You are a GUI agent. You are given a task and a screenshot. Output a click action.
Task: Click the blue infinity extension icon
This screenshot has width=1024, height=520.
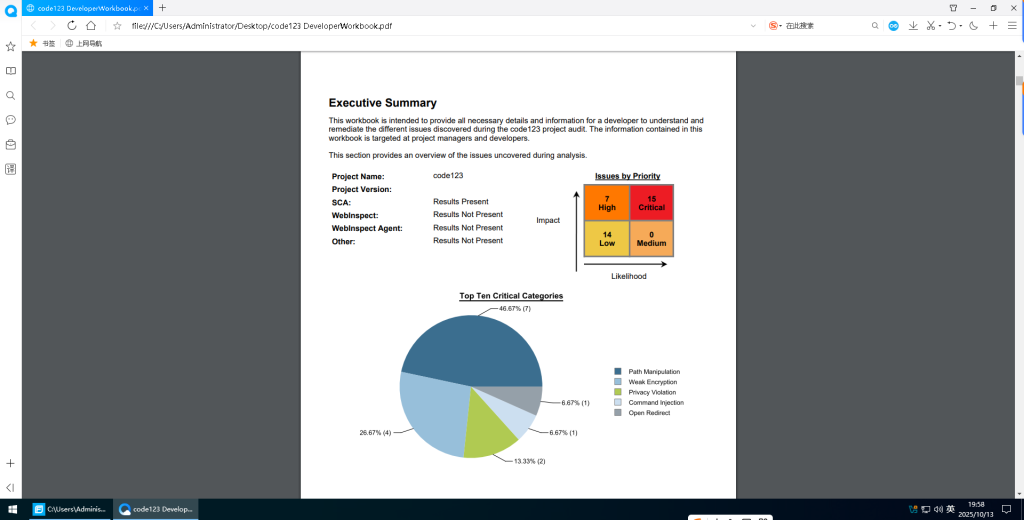click(894, 26)
